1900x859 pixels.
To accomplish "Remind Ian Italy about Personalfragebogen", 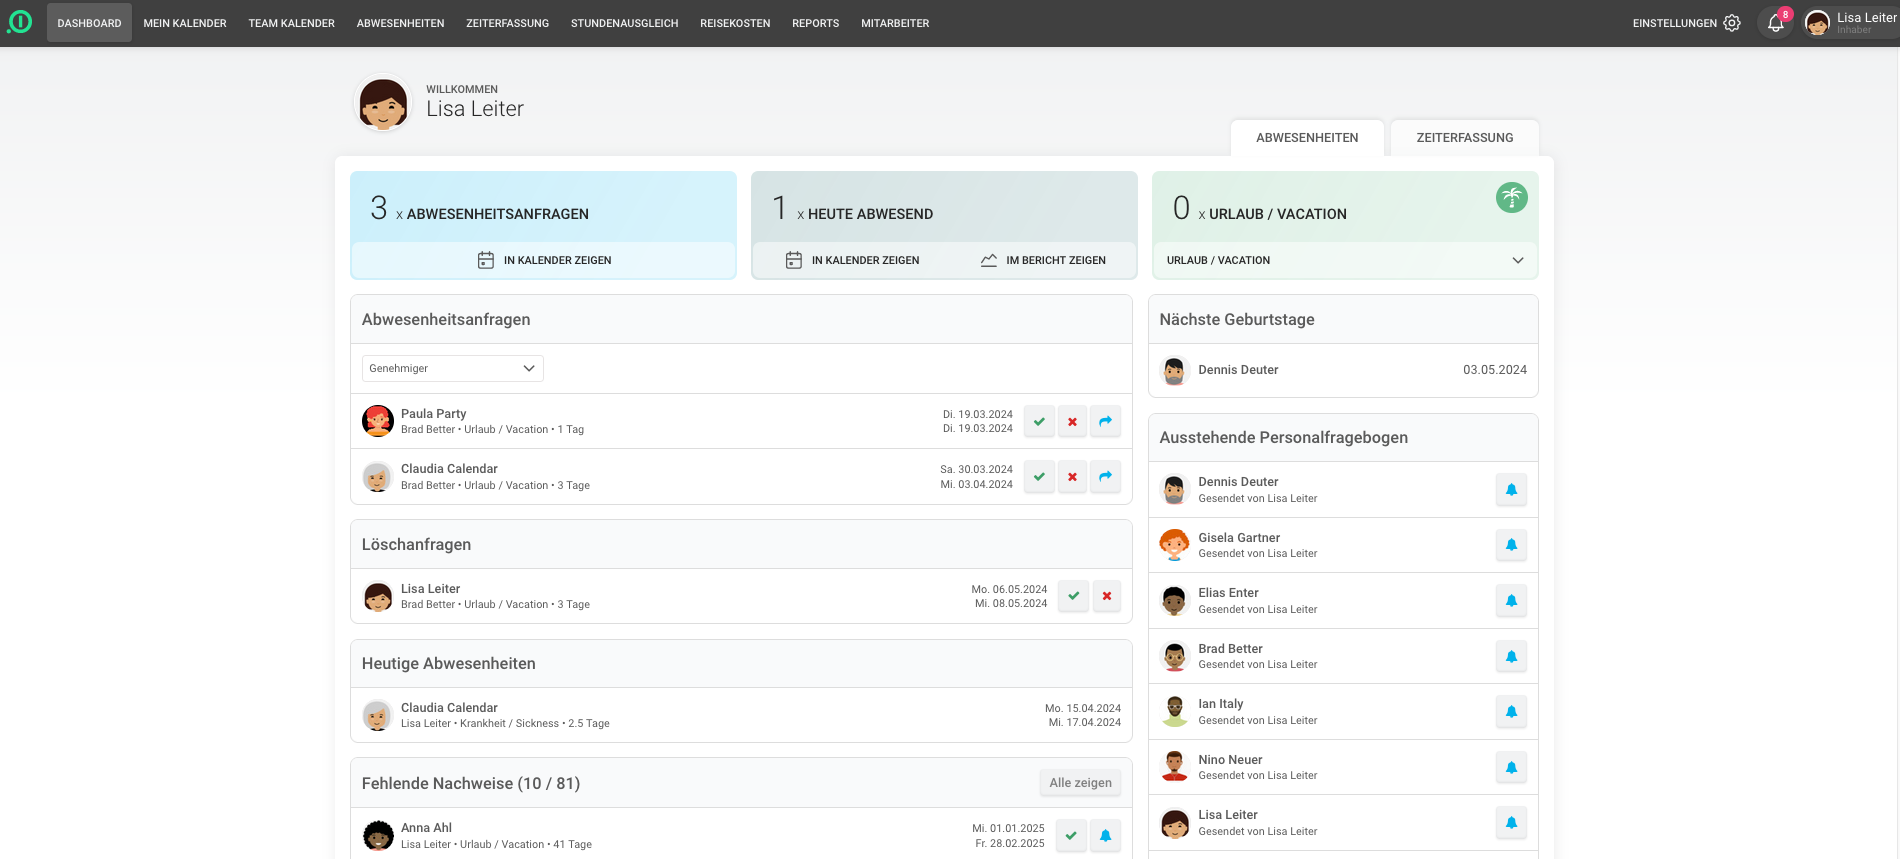I will click(1511, 712).
